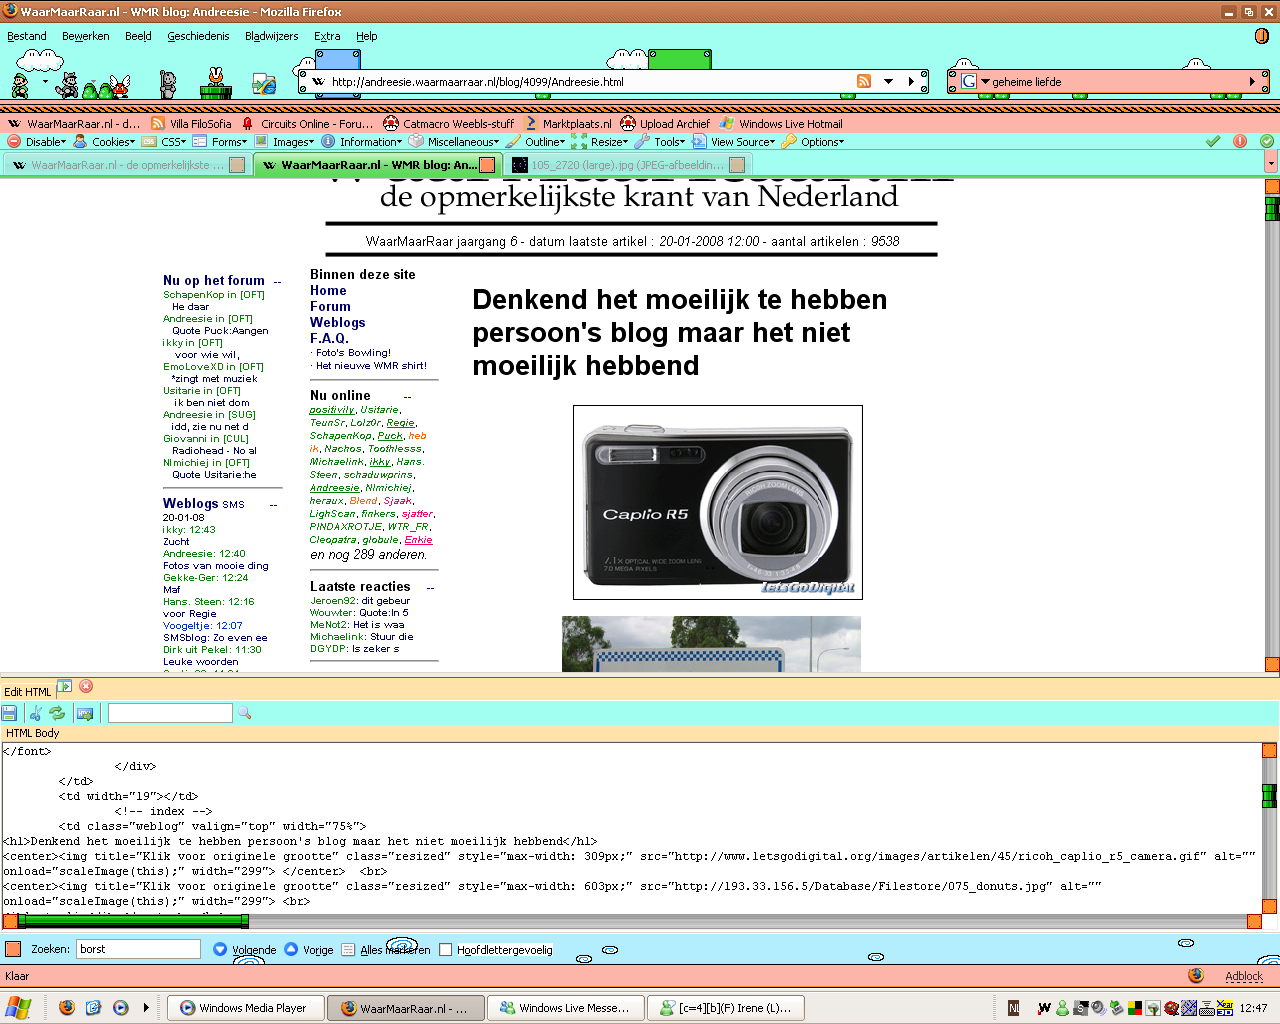Open the Bladwijzers menu
This screenshot has height=1024, width=1280.
coord(271,36)
